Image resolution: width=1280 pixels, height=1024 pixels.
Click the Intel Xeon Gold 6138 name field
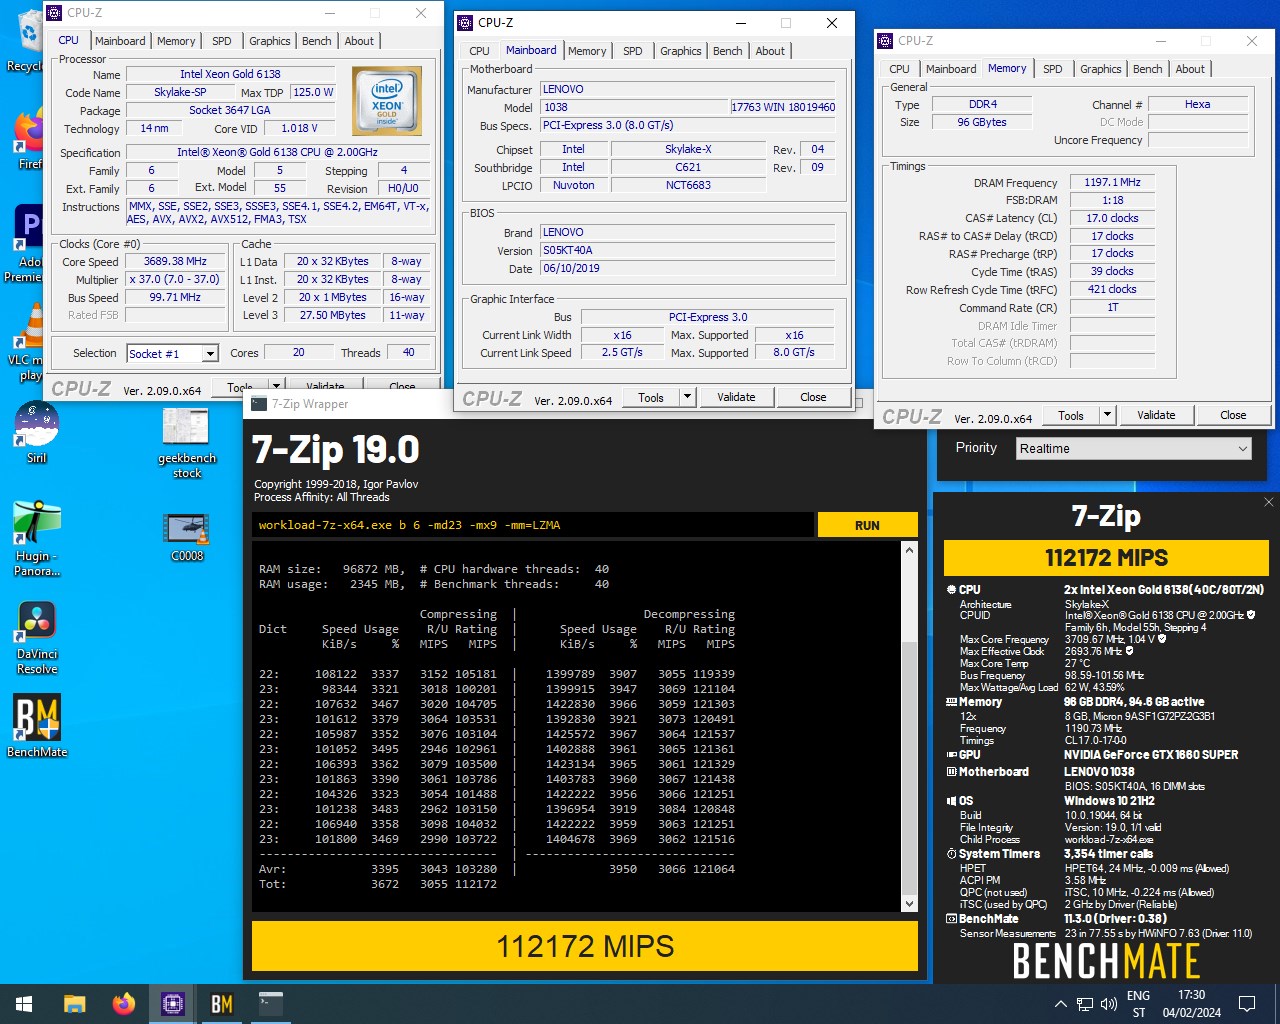click(230, 74)
